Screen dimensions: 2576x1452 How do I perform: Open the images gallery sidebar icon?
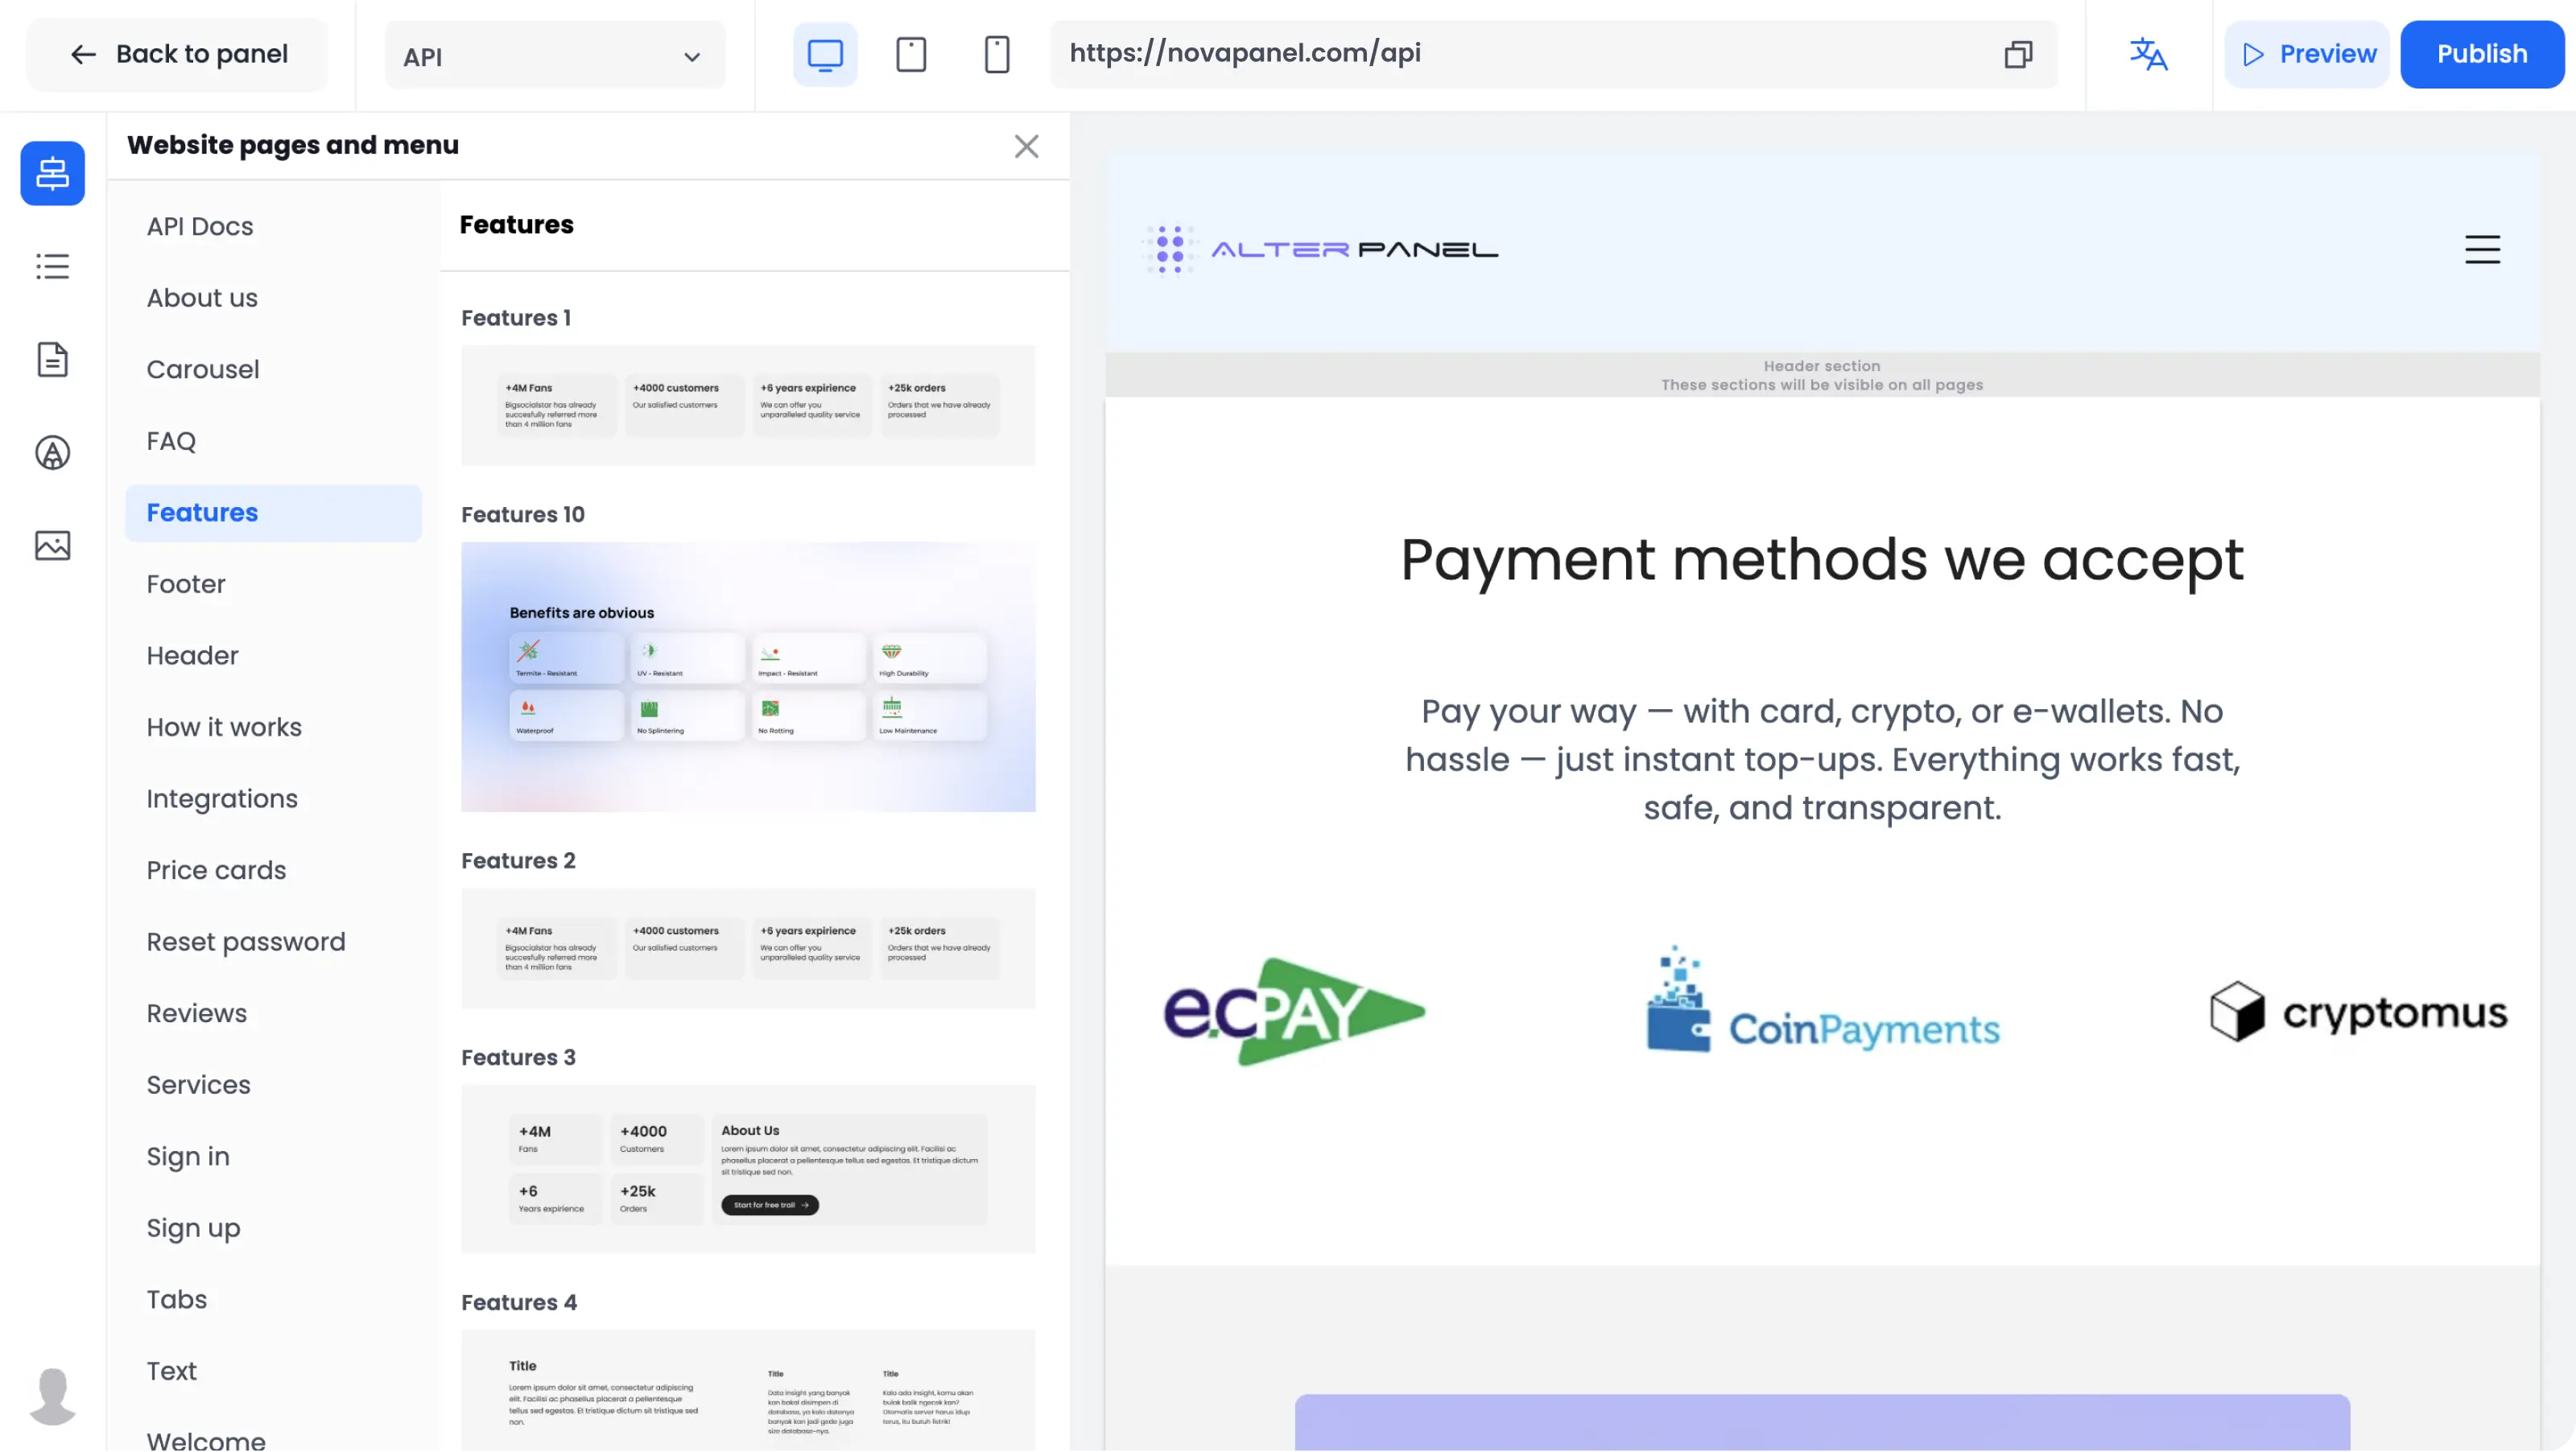coord(52,545)
